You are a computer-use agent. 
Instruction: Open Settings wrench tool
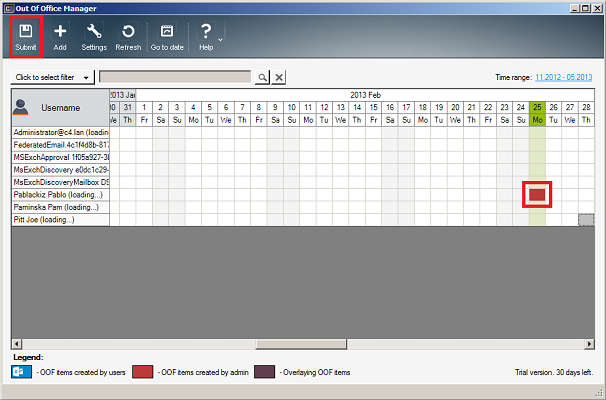[x=94, y=36]
